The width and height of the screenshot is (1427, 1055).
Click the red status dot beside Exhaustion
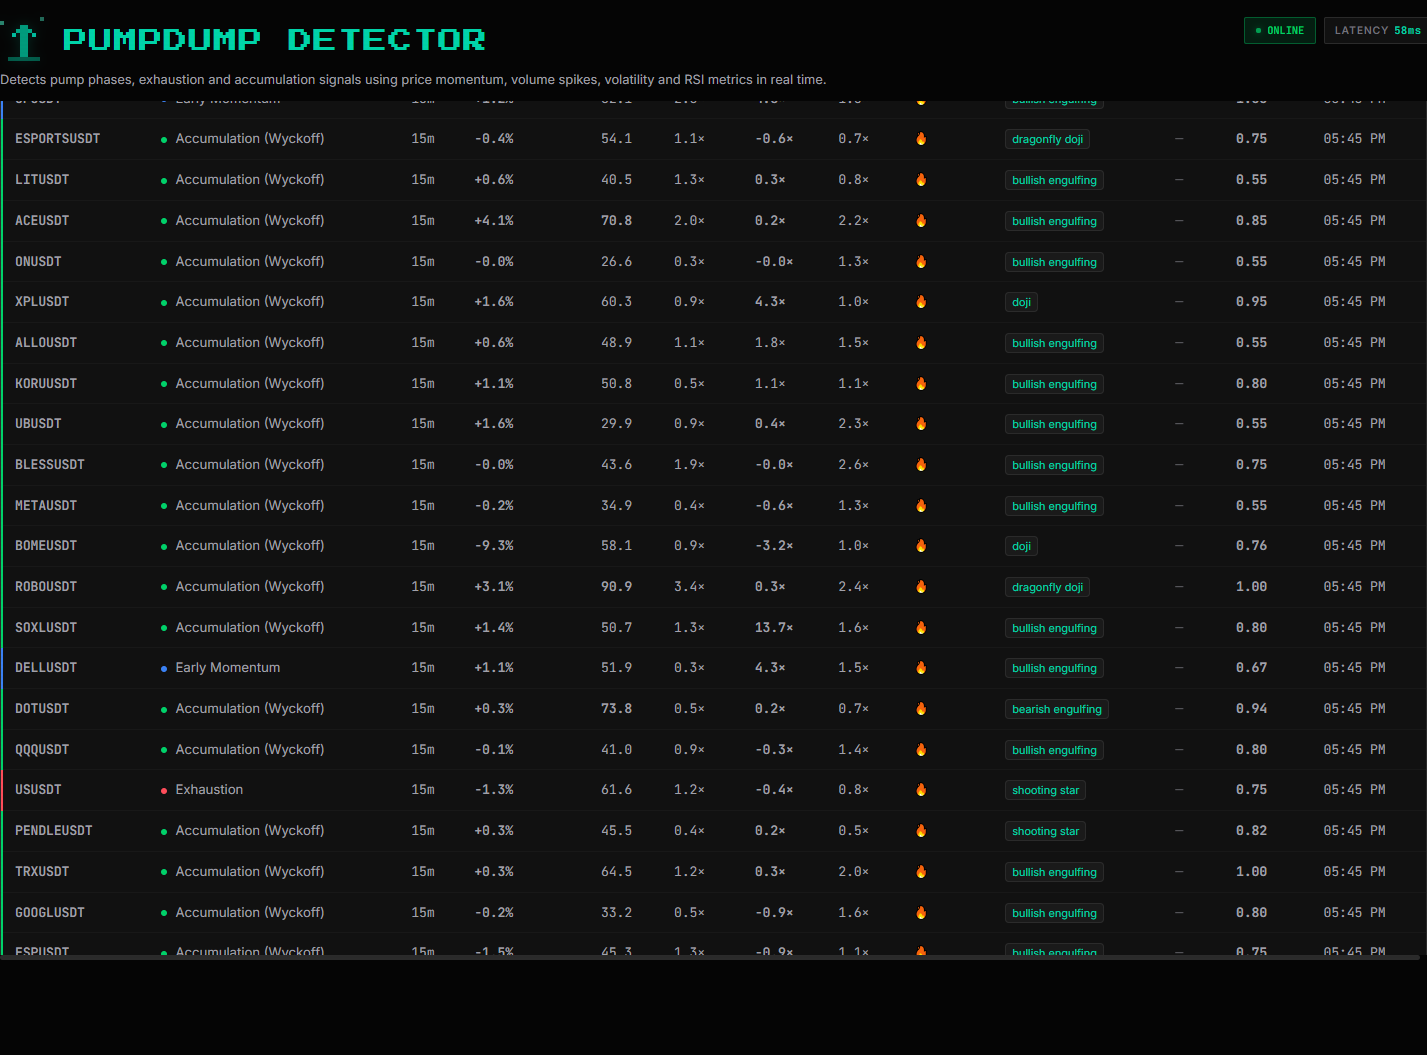pyautogui.click(x=164, y=791)
